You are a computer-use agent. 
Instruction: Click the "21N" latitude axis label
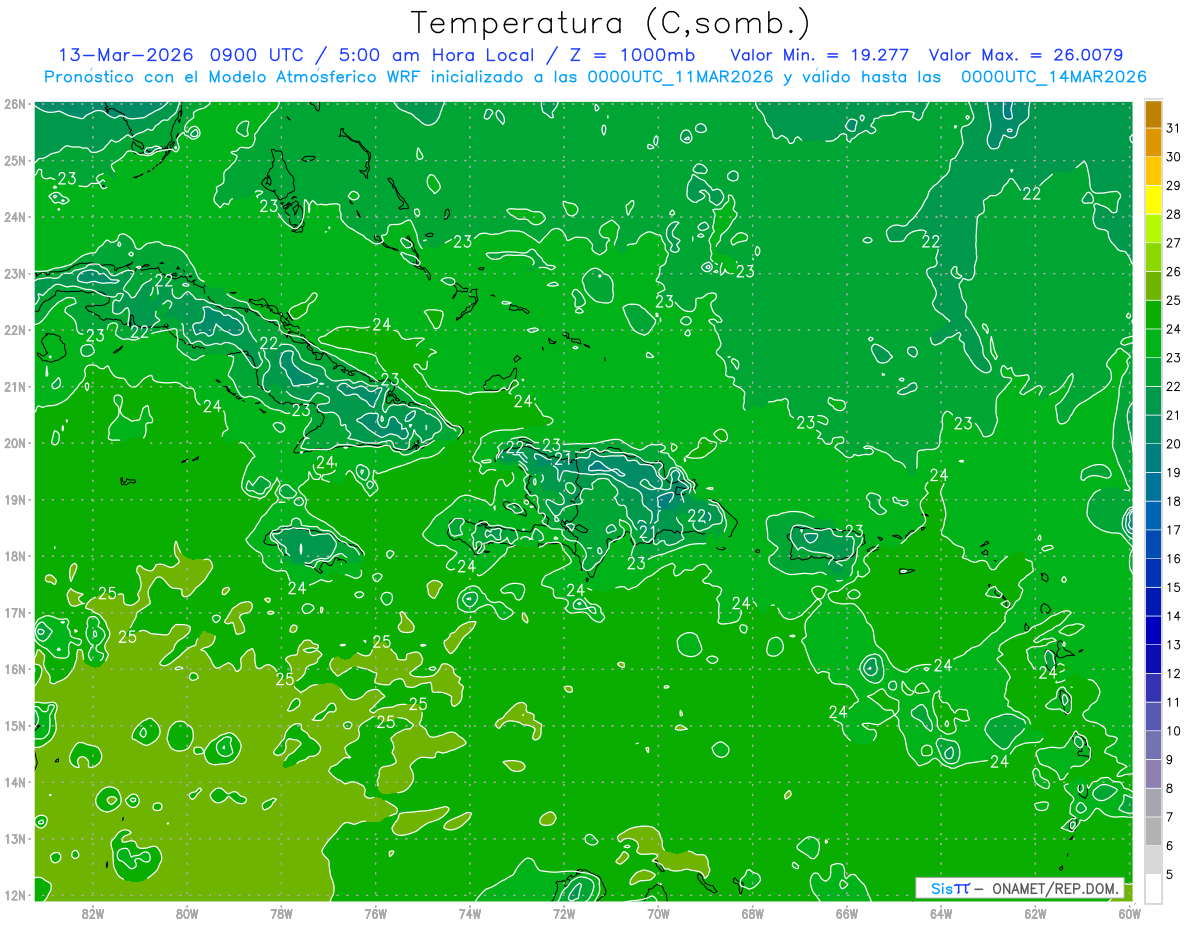pos(15,386)
